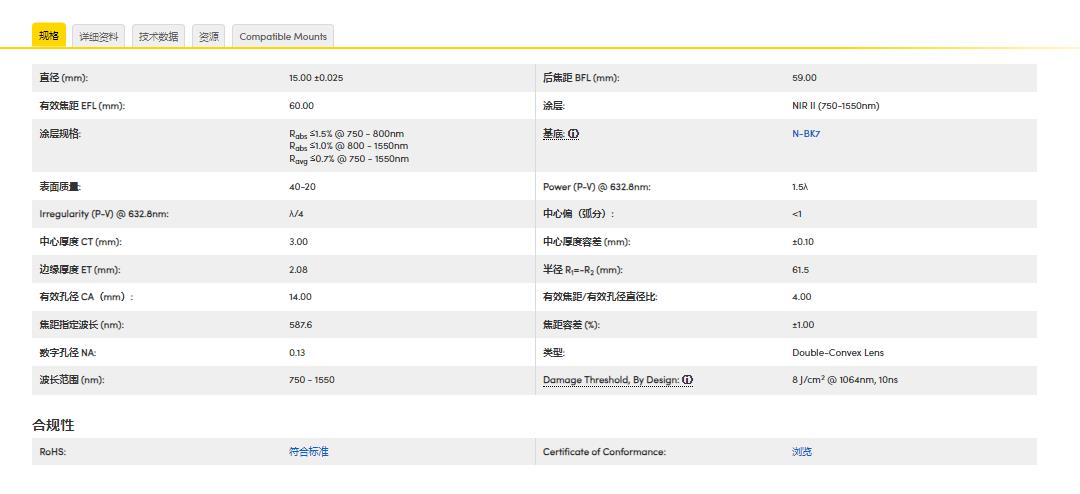Click the NIR II (750-1550nm) coating value
This screenshot has width=1080, height=494.
pyautogui.click(x=835, y=106)
